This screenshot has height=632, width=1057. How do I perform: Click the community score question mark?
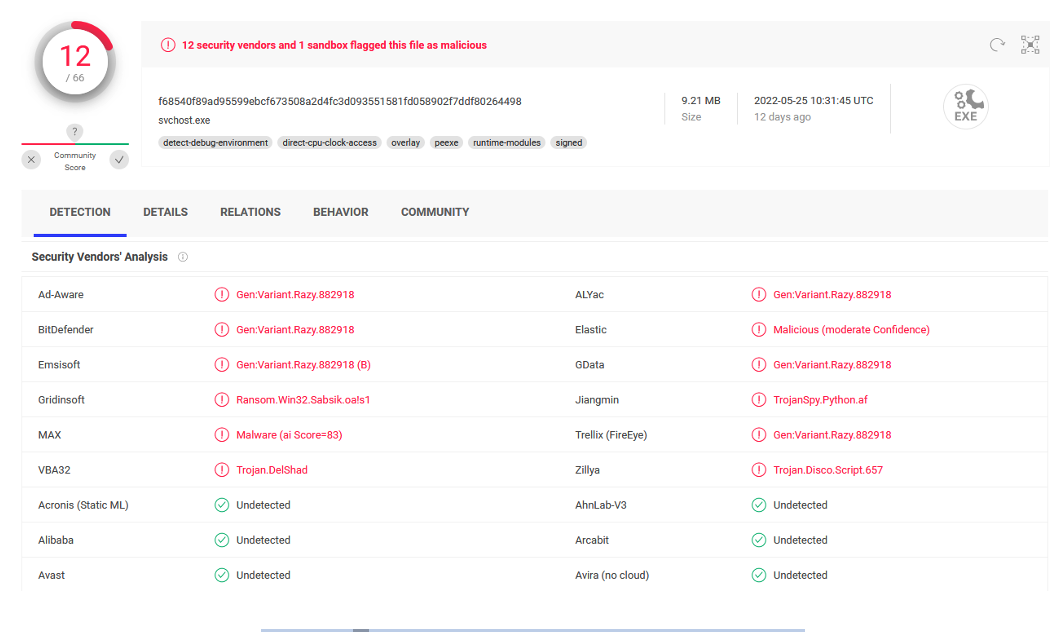(x=75, y=131)
